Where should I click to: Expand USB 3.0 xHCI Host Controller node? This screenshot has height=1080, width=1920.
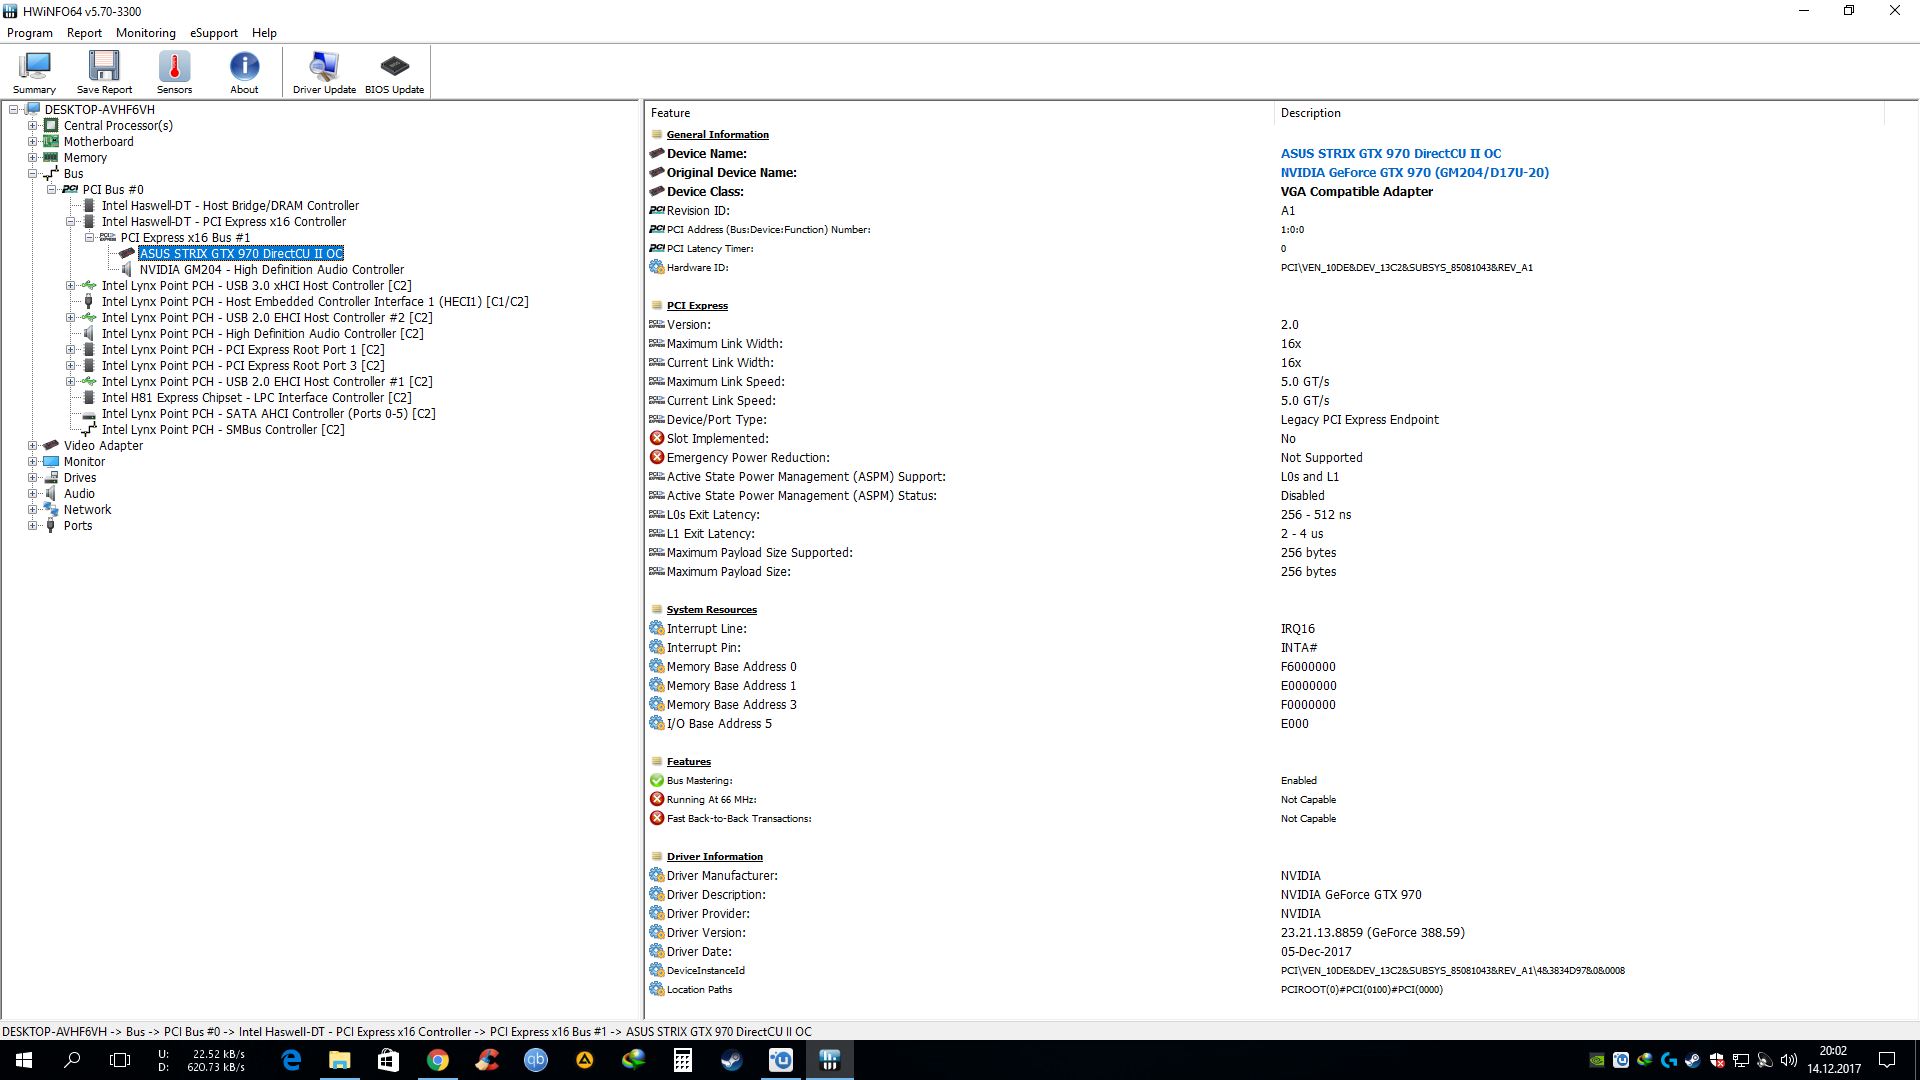pos(71,286)
